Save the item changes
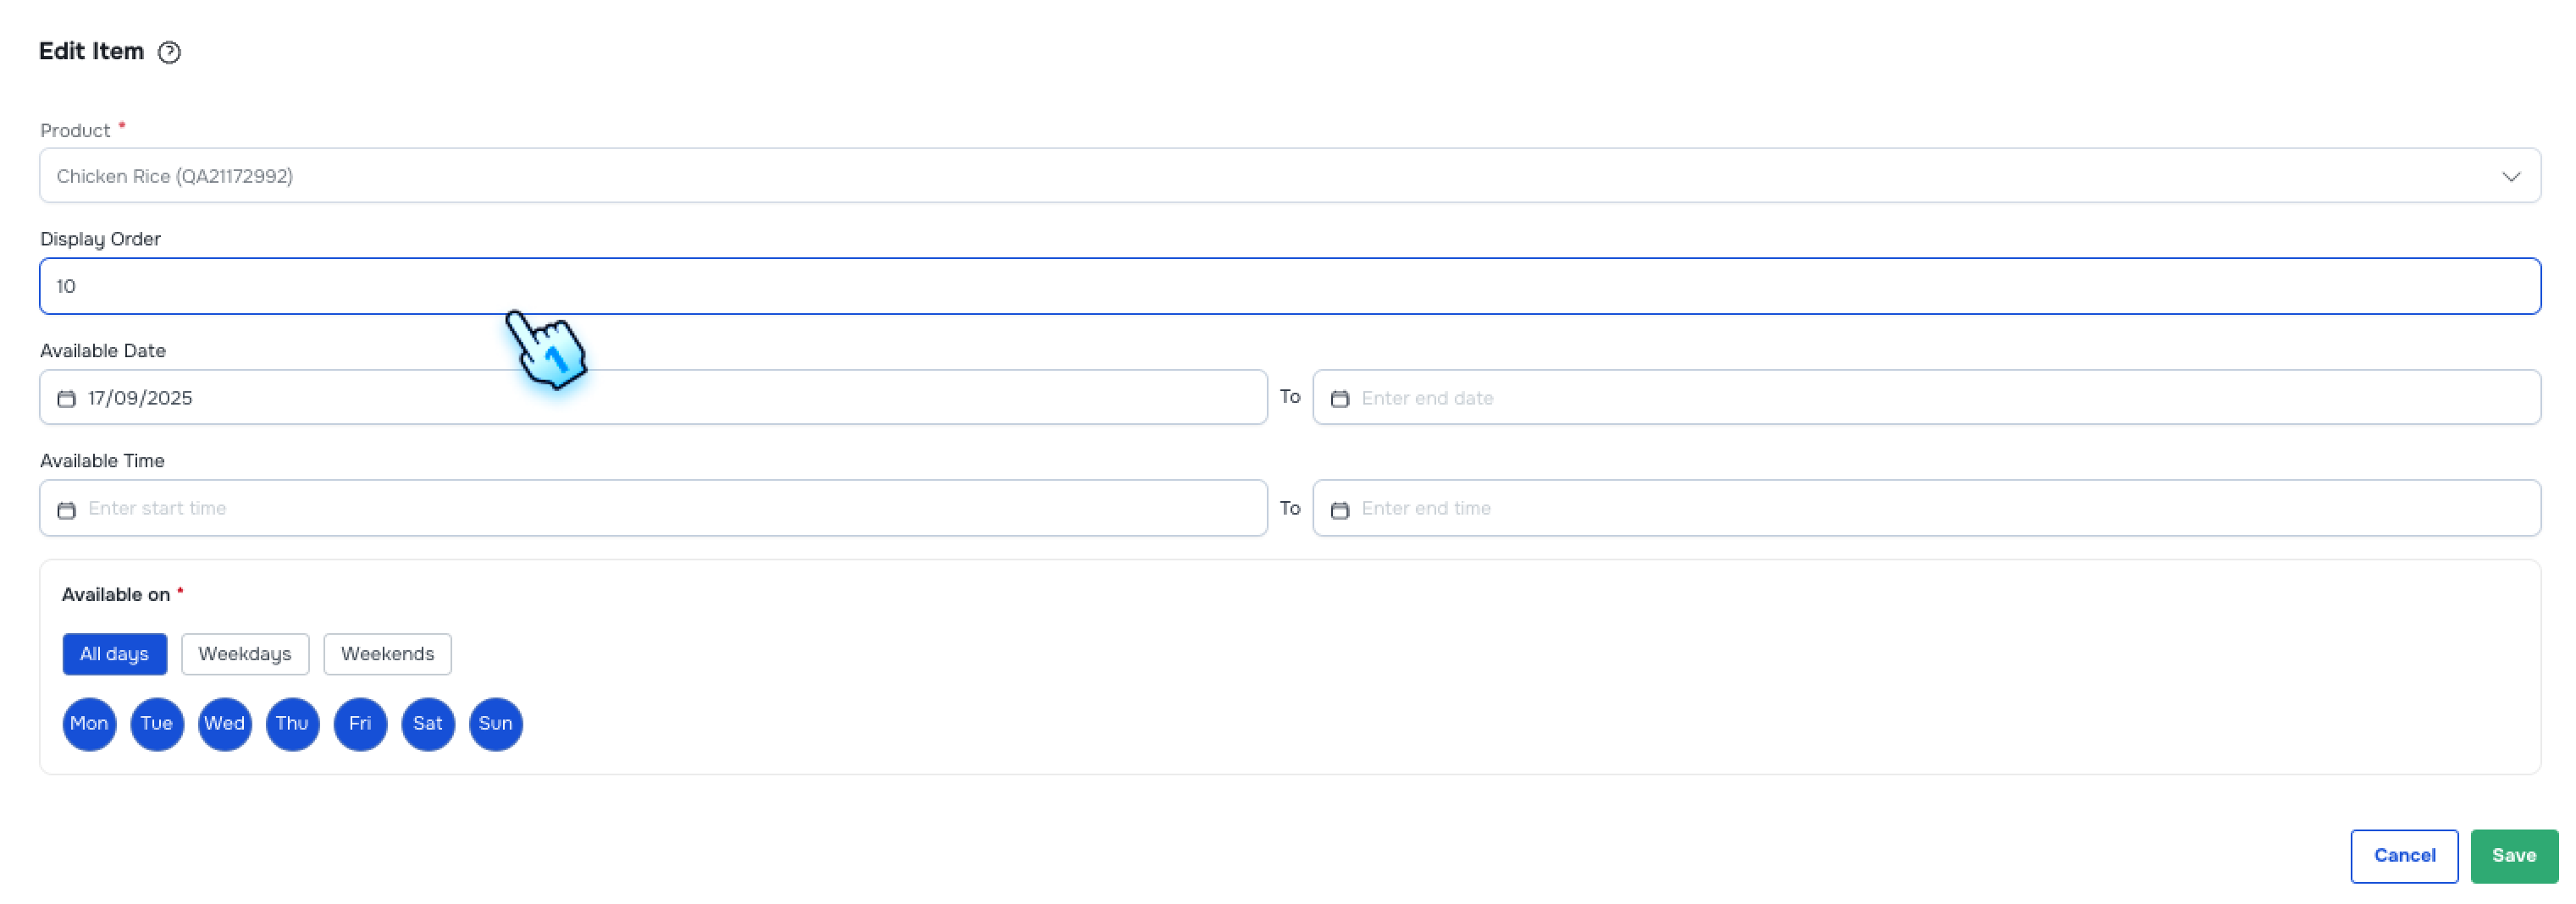The width and height of the screenshot is (2576, 904). pos(2514,855)
